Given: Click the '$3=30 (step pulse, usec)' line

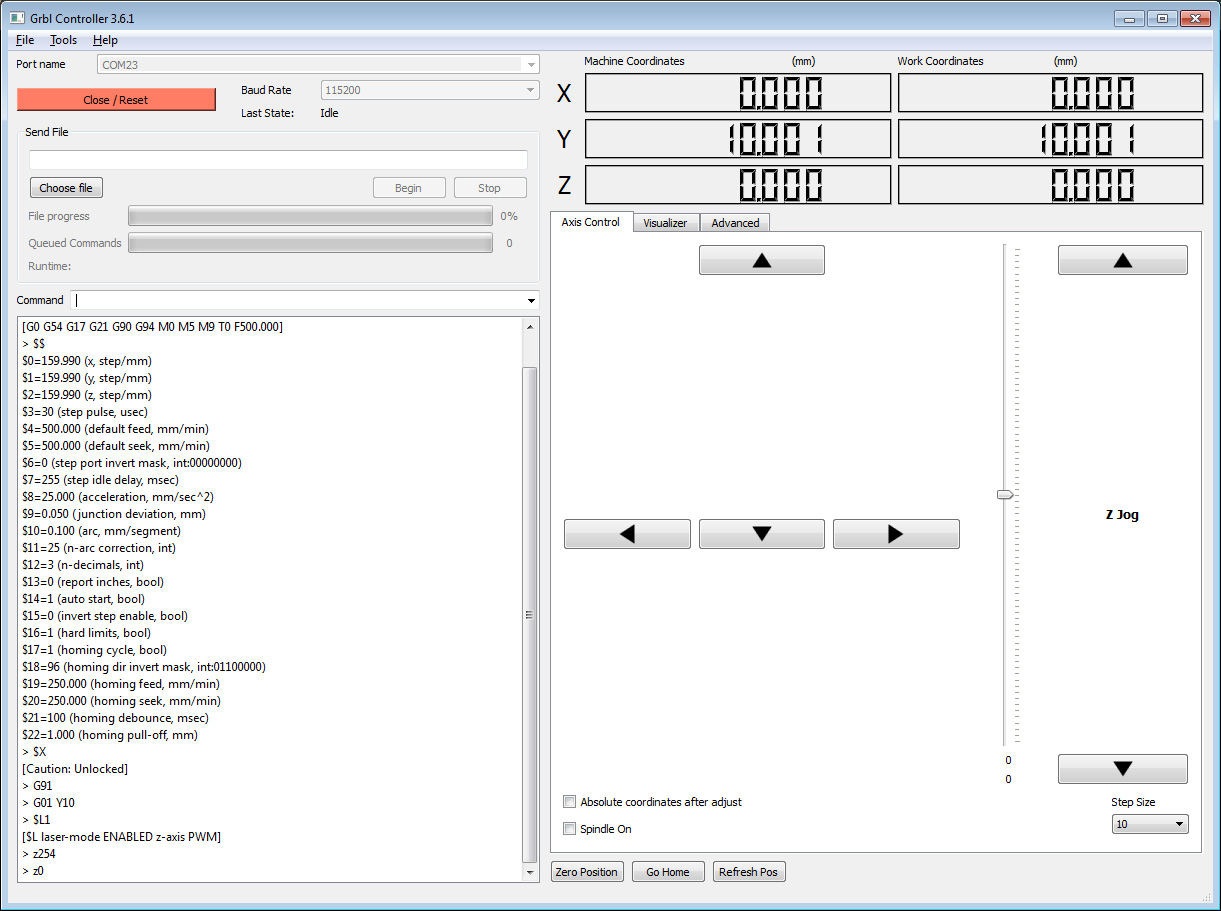Looking at the screenshot, I should point(87,412).
